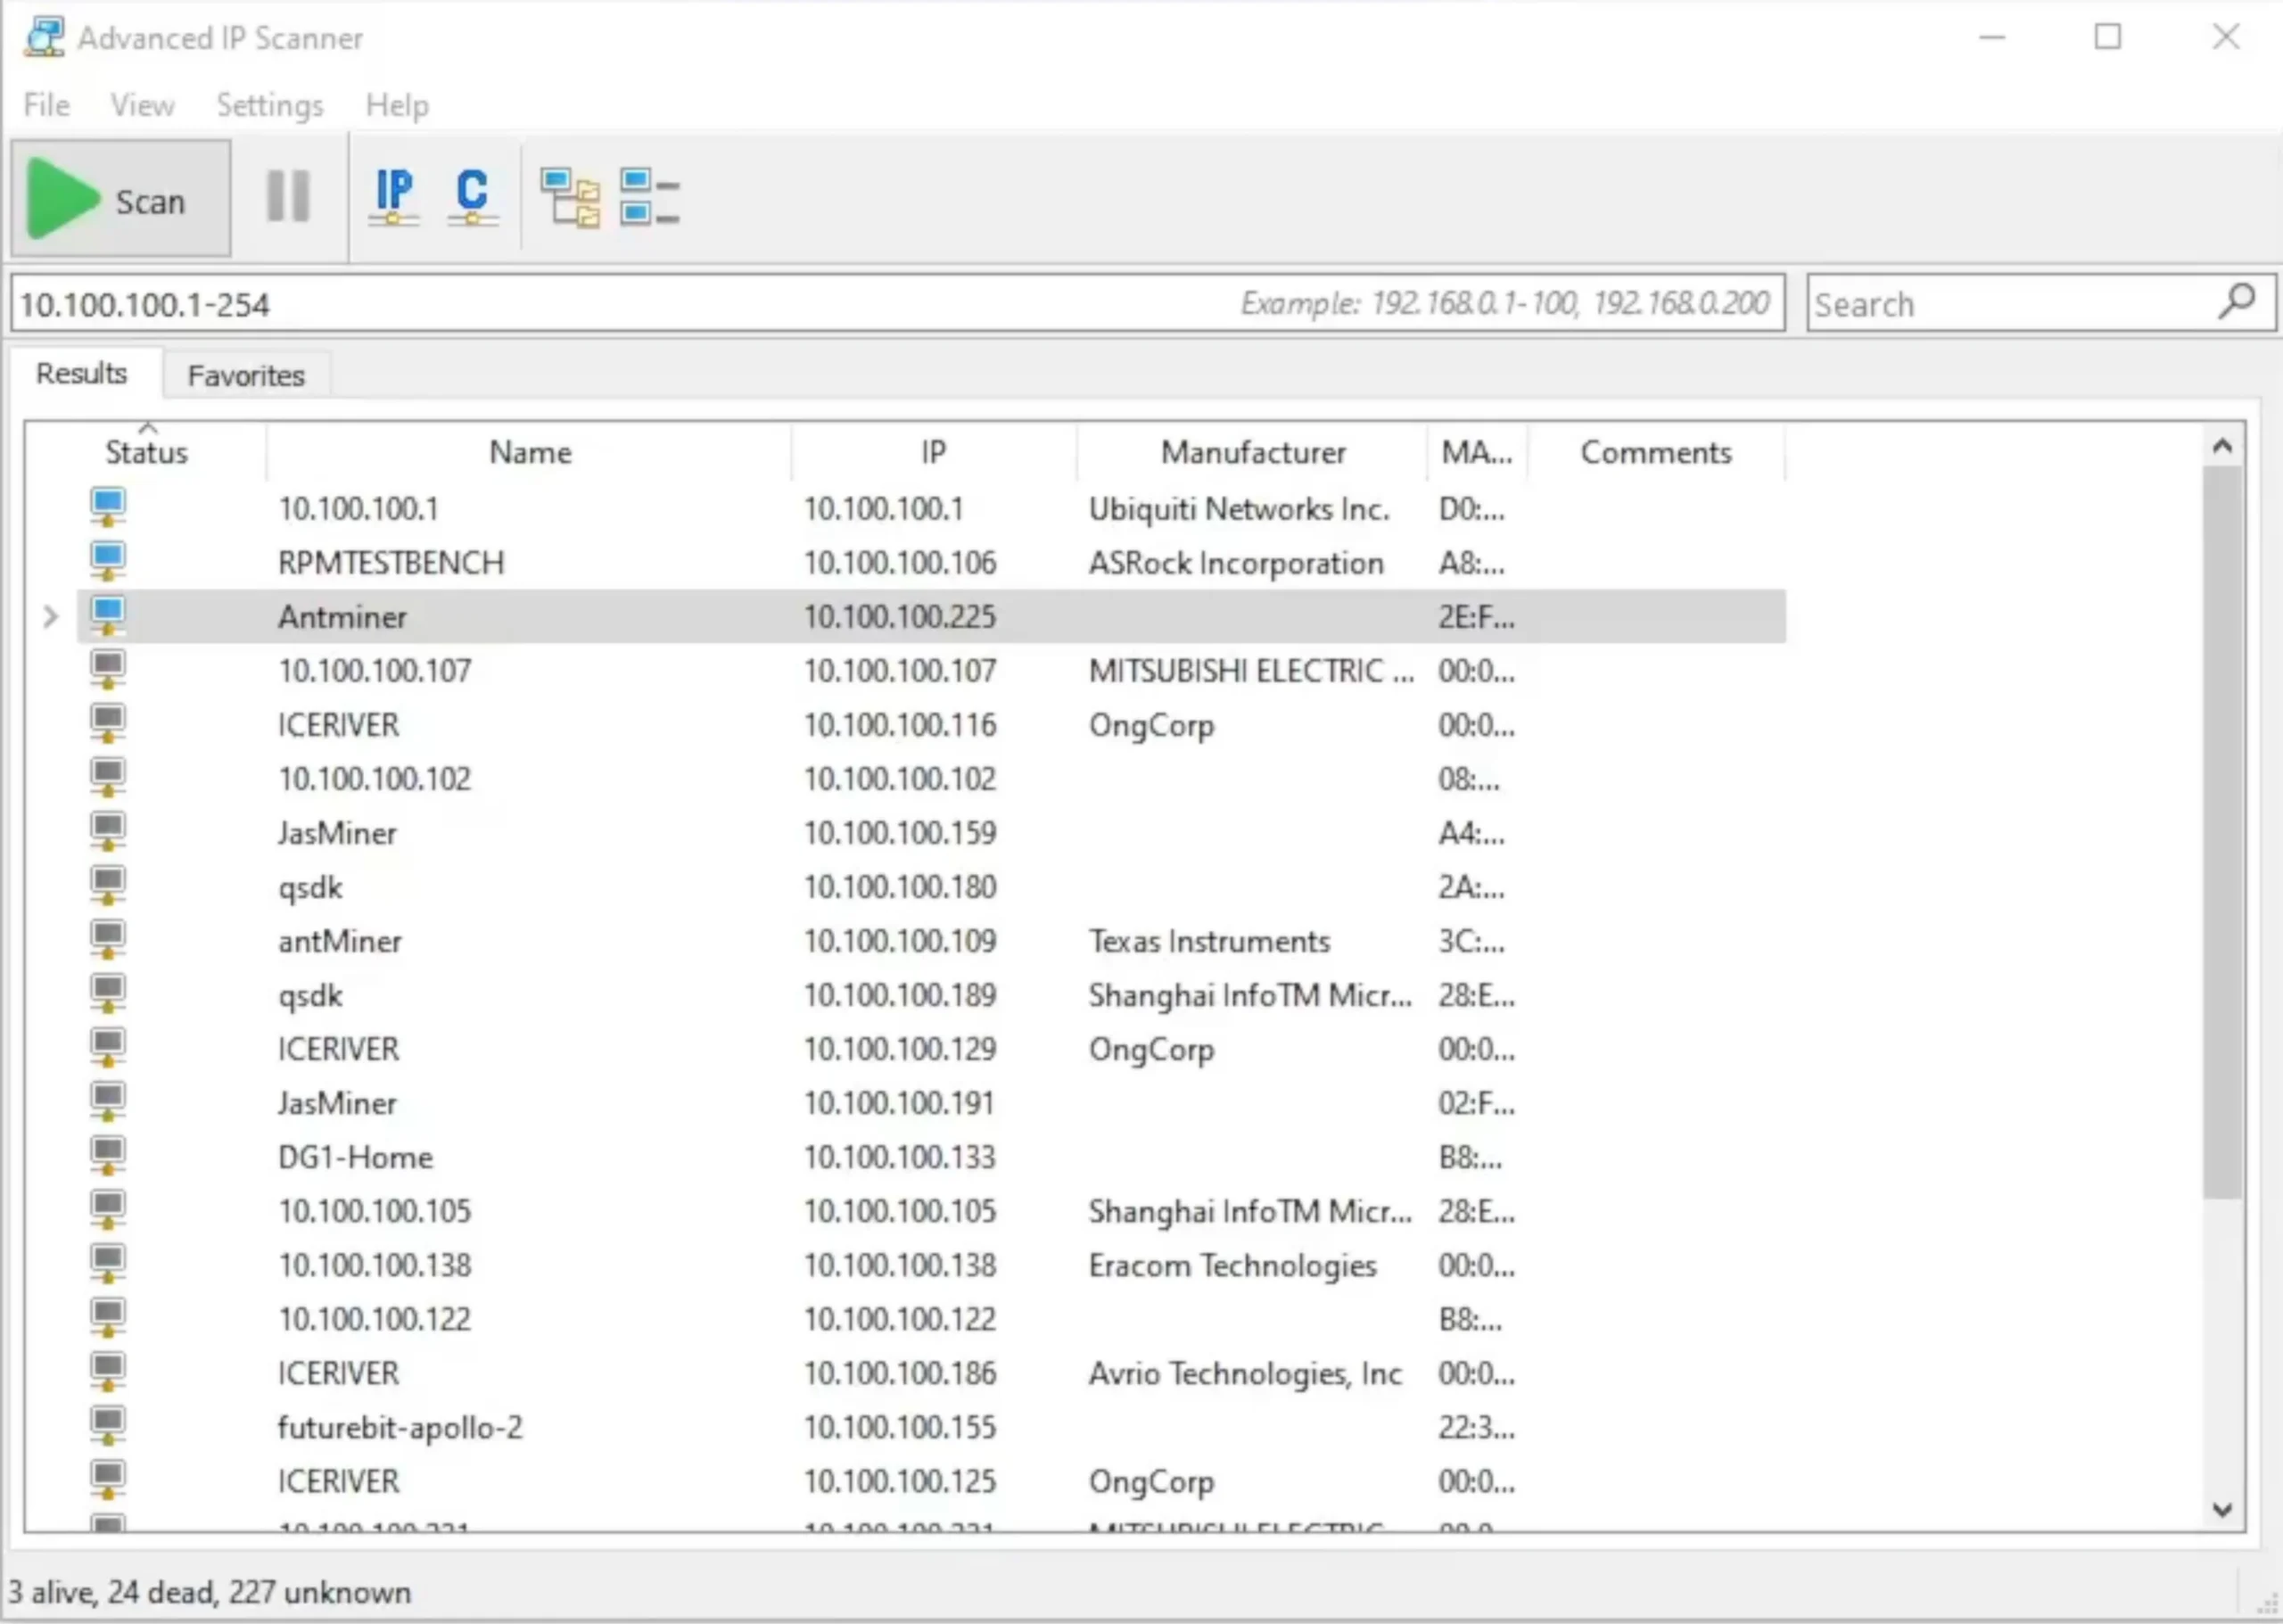
Task: Click status icon of ICERIVER 10.100.100.125 row
Action: [x=108, y=1479]
